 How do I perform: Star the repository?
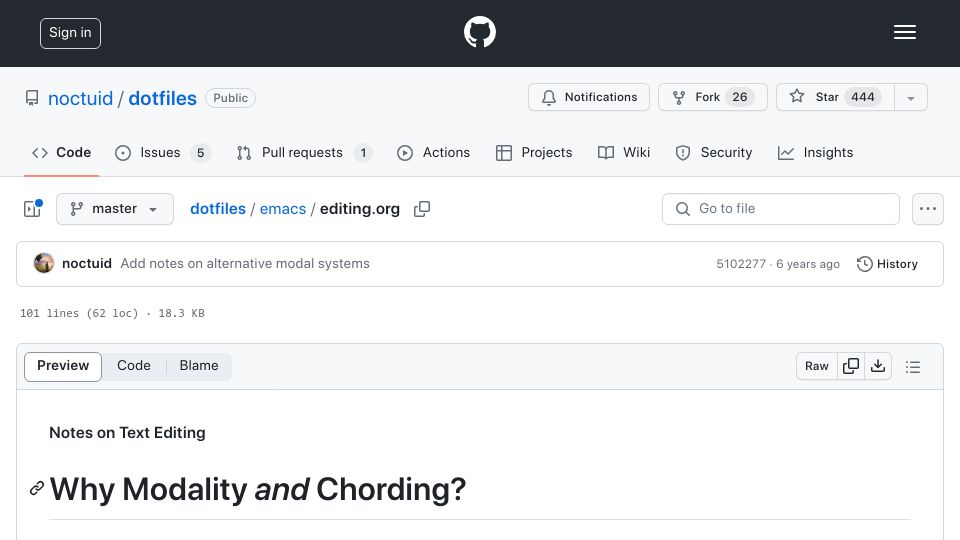tap(835, 97)
